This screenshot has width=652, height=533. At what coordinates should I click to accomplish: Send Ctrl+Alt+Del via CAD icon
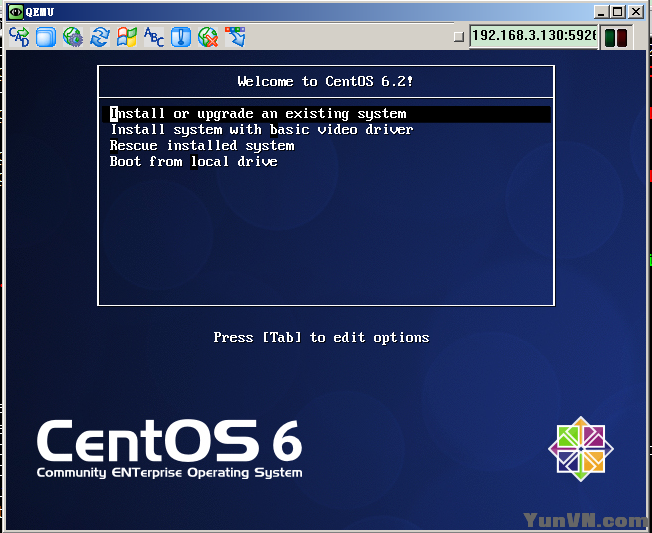click(x=19, y=37)
